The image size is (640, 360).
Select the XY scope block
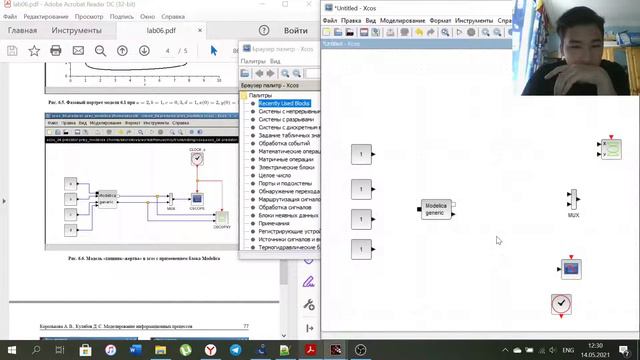point(611,149)
